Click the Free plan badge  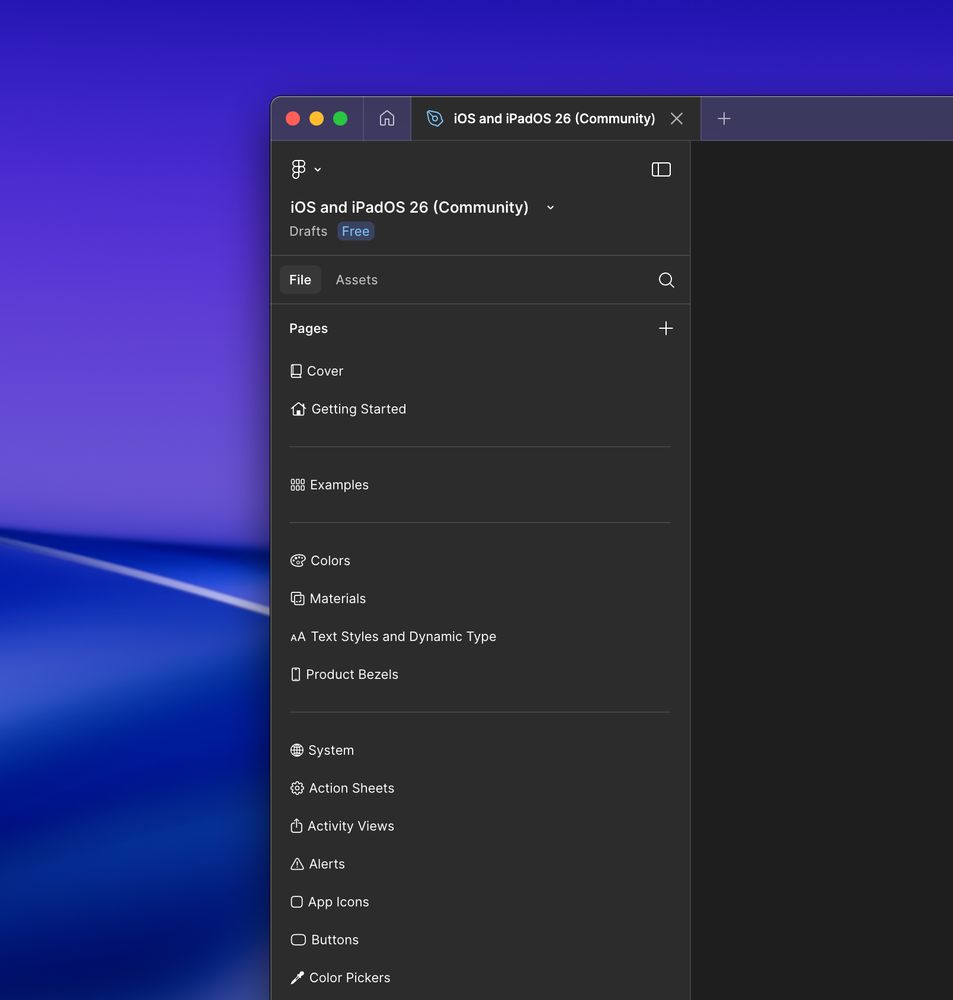point(355,231)
